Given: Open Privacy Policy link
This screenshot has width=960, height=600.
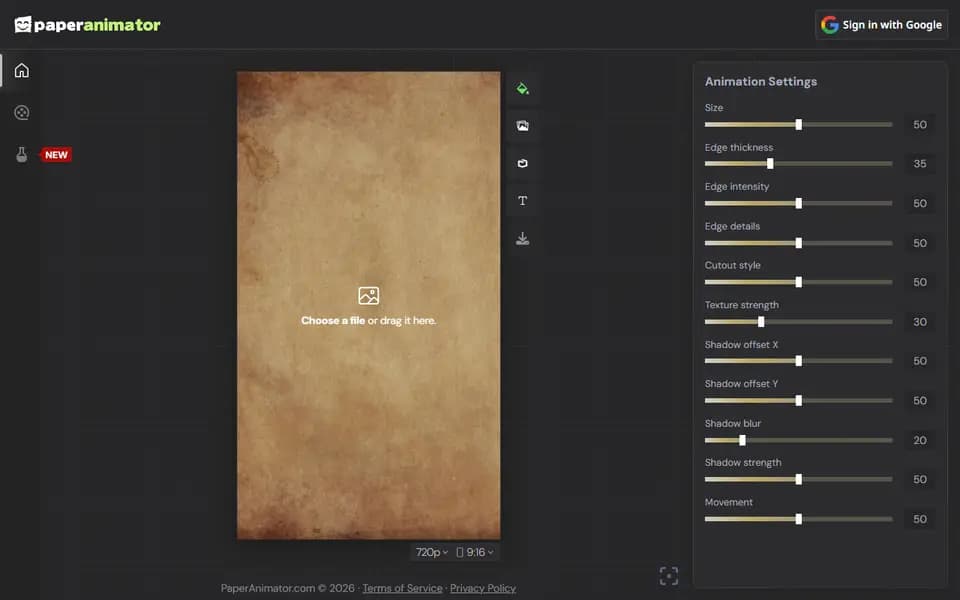Looking at the screenshot, I should (x=482, y=588).
